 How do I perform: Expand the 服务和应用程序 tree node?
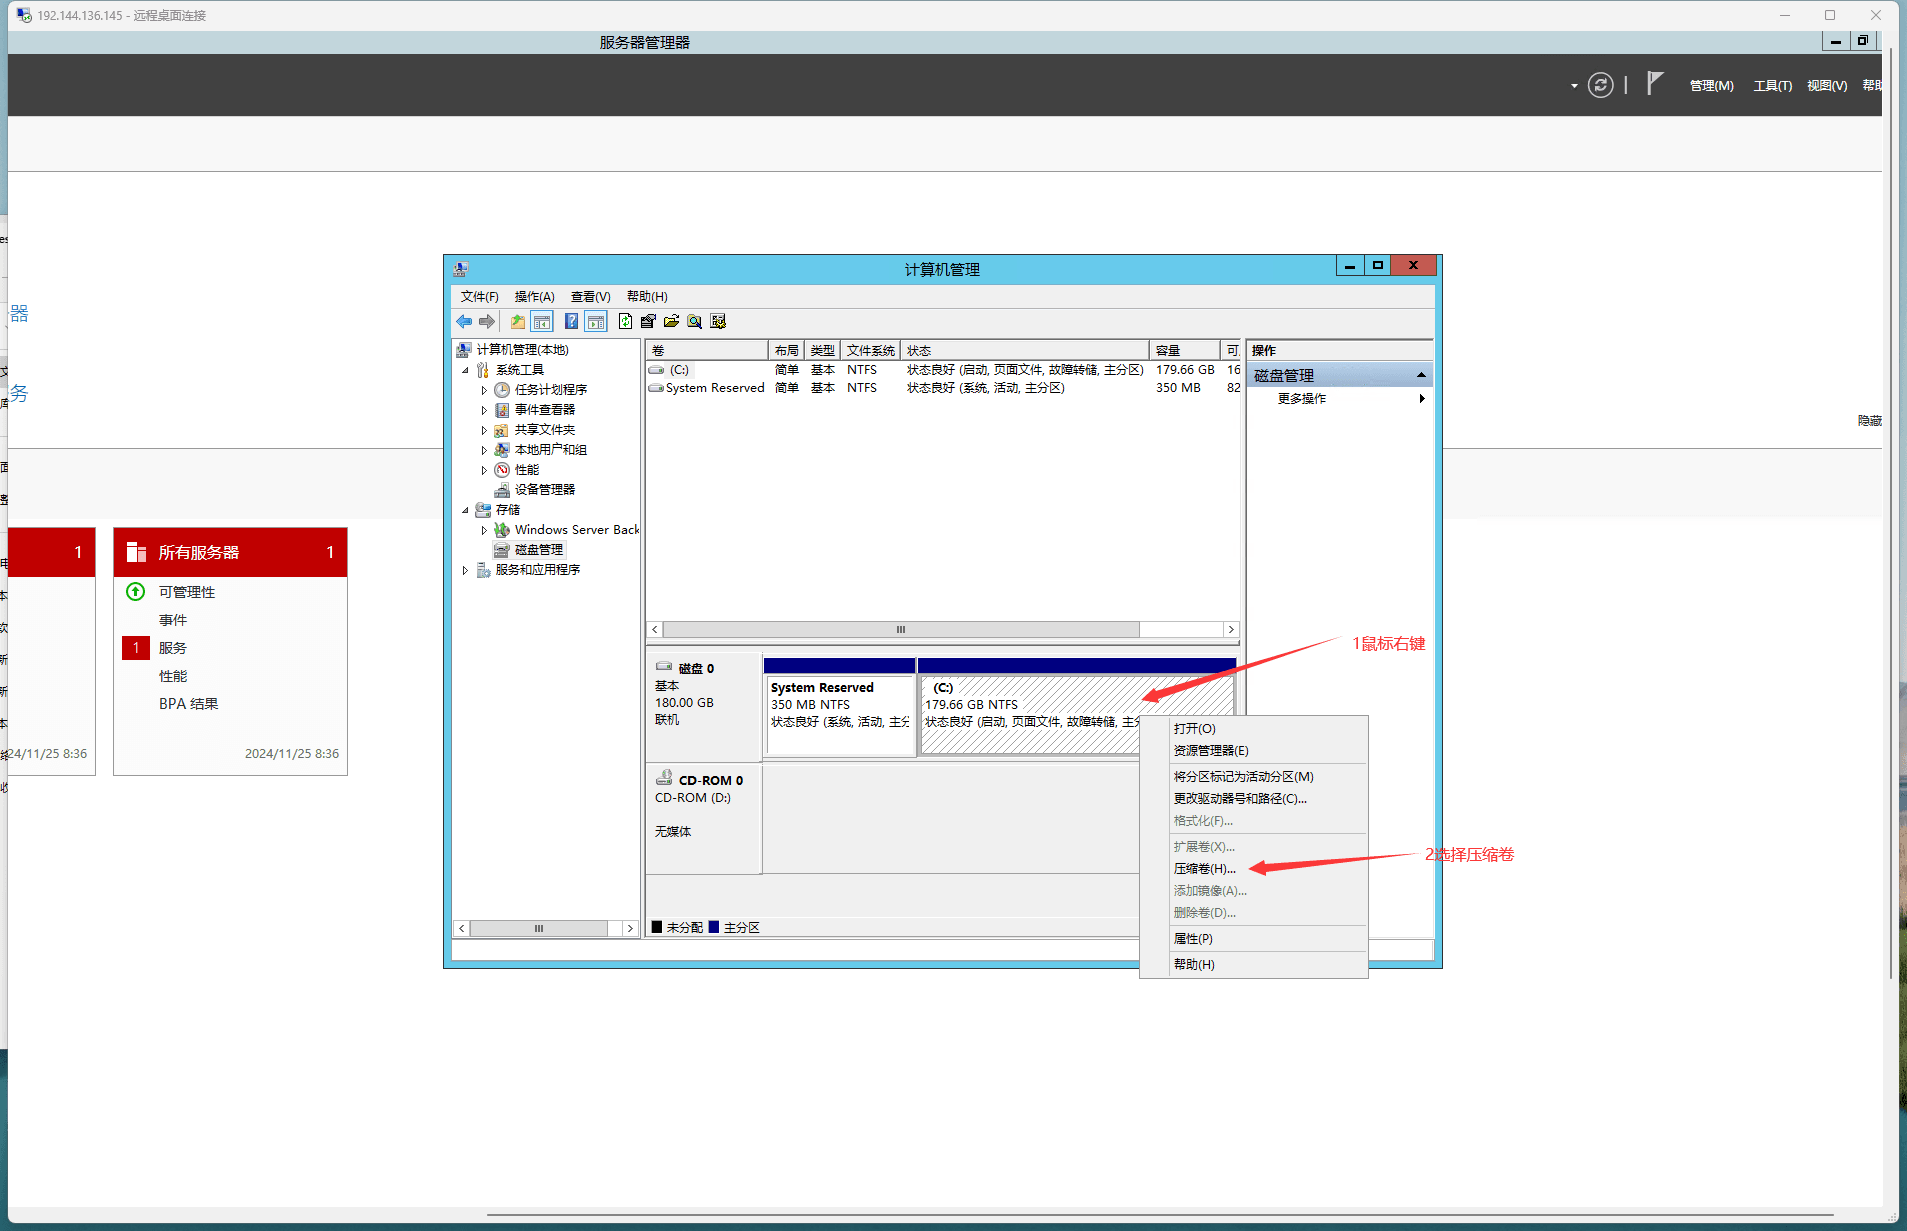point(465,570)
